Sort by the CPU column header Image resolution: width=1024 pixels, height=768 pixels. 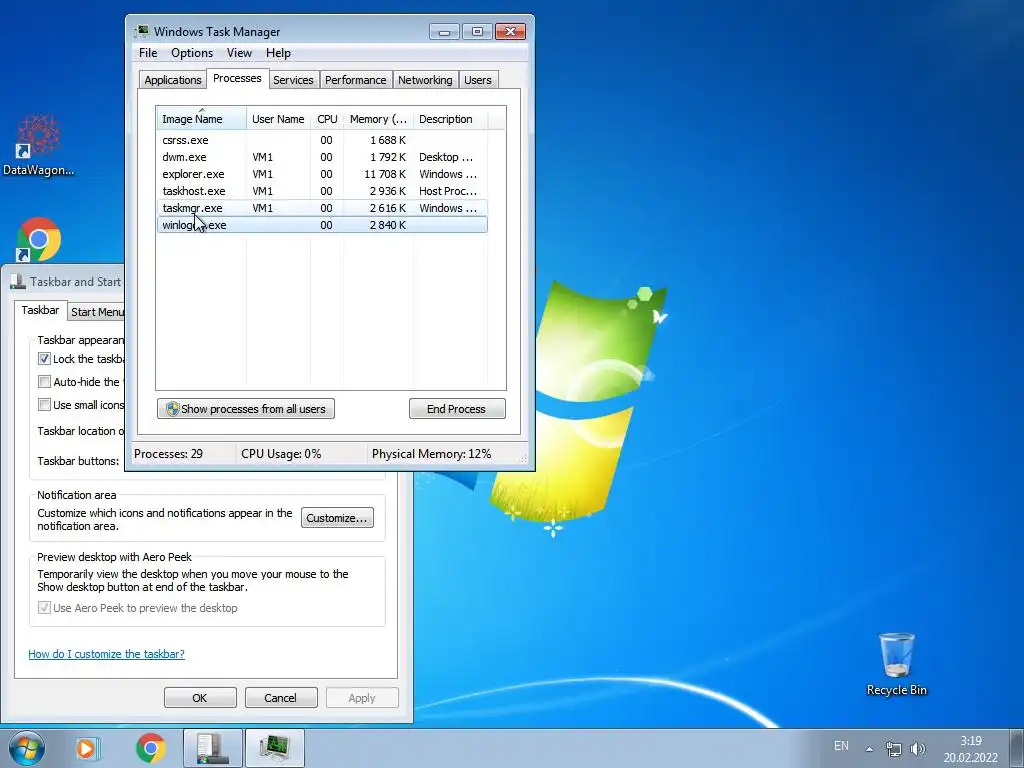click(x=327, y=119)
